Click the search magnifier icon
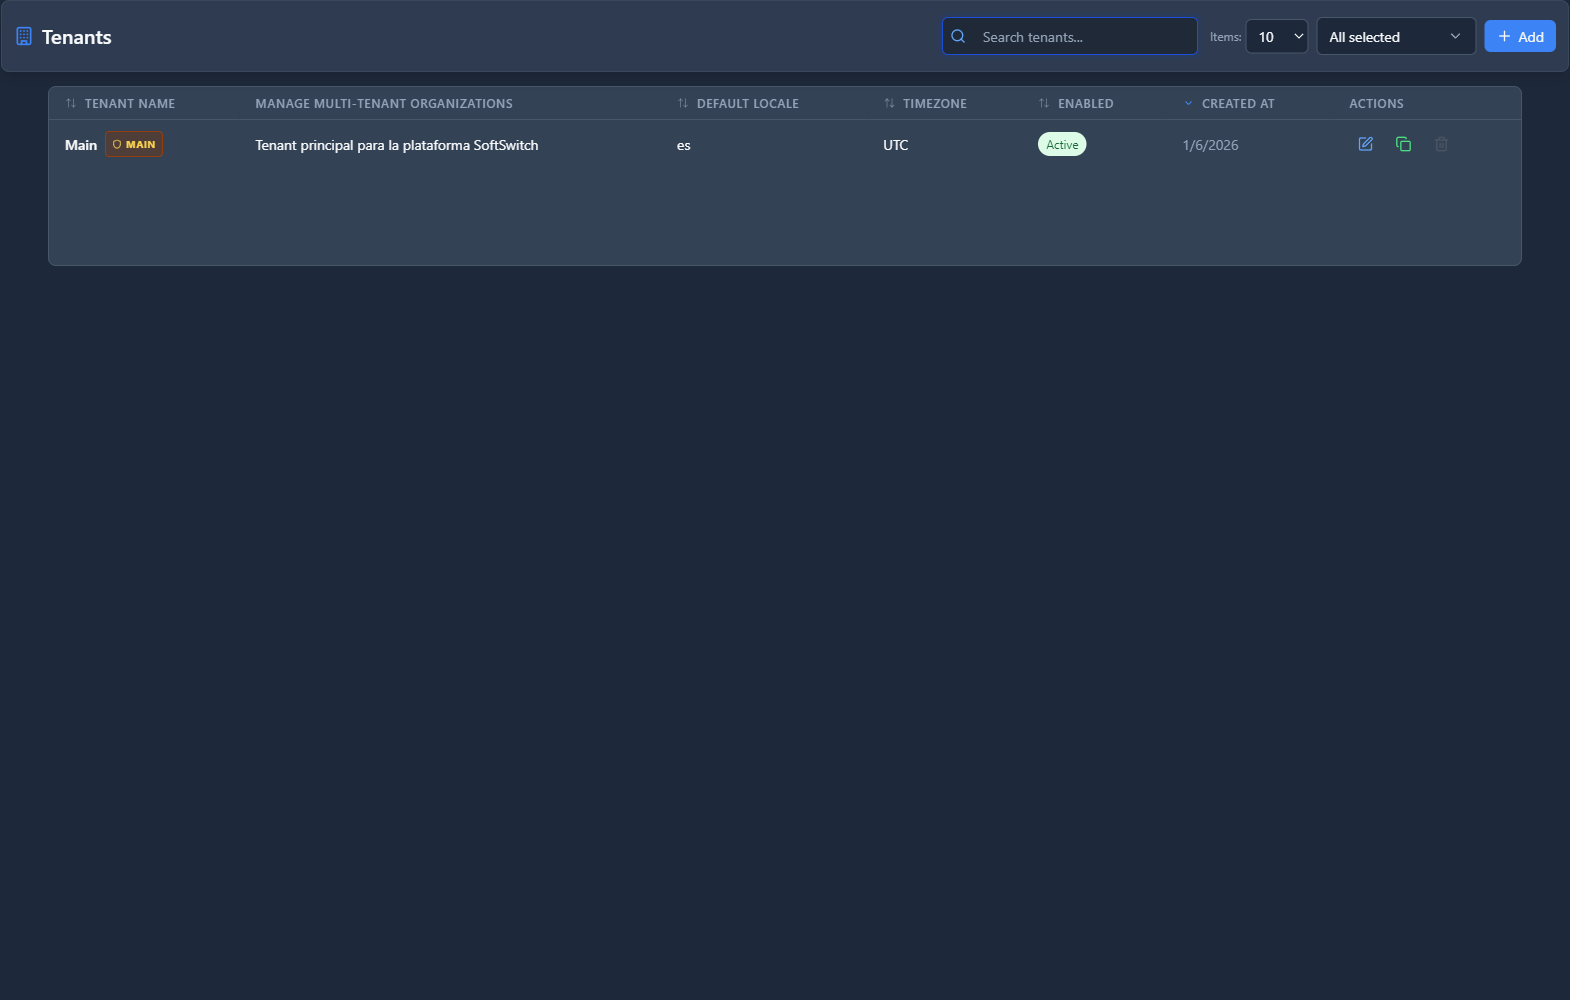Image resolution: width=1570 pixels, height=1000 pixels. pos(958,37)
